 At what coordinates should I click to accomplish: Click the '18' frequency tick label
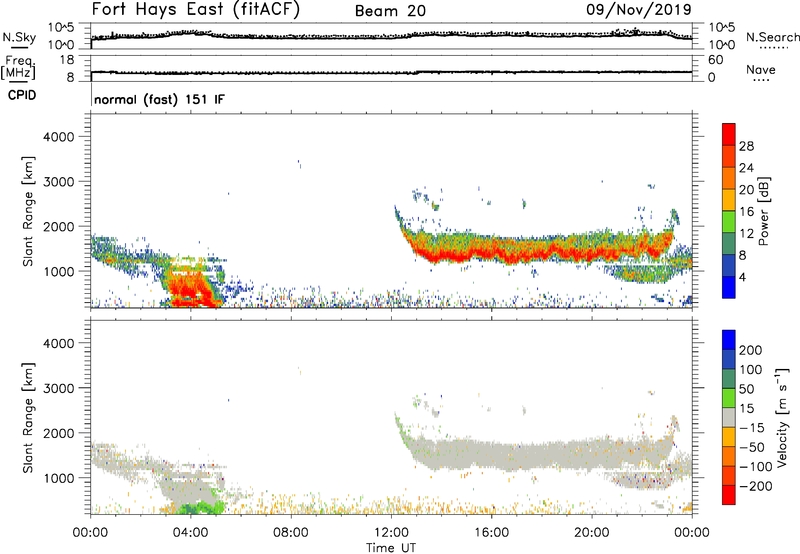(x=67, y=60)
